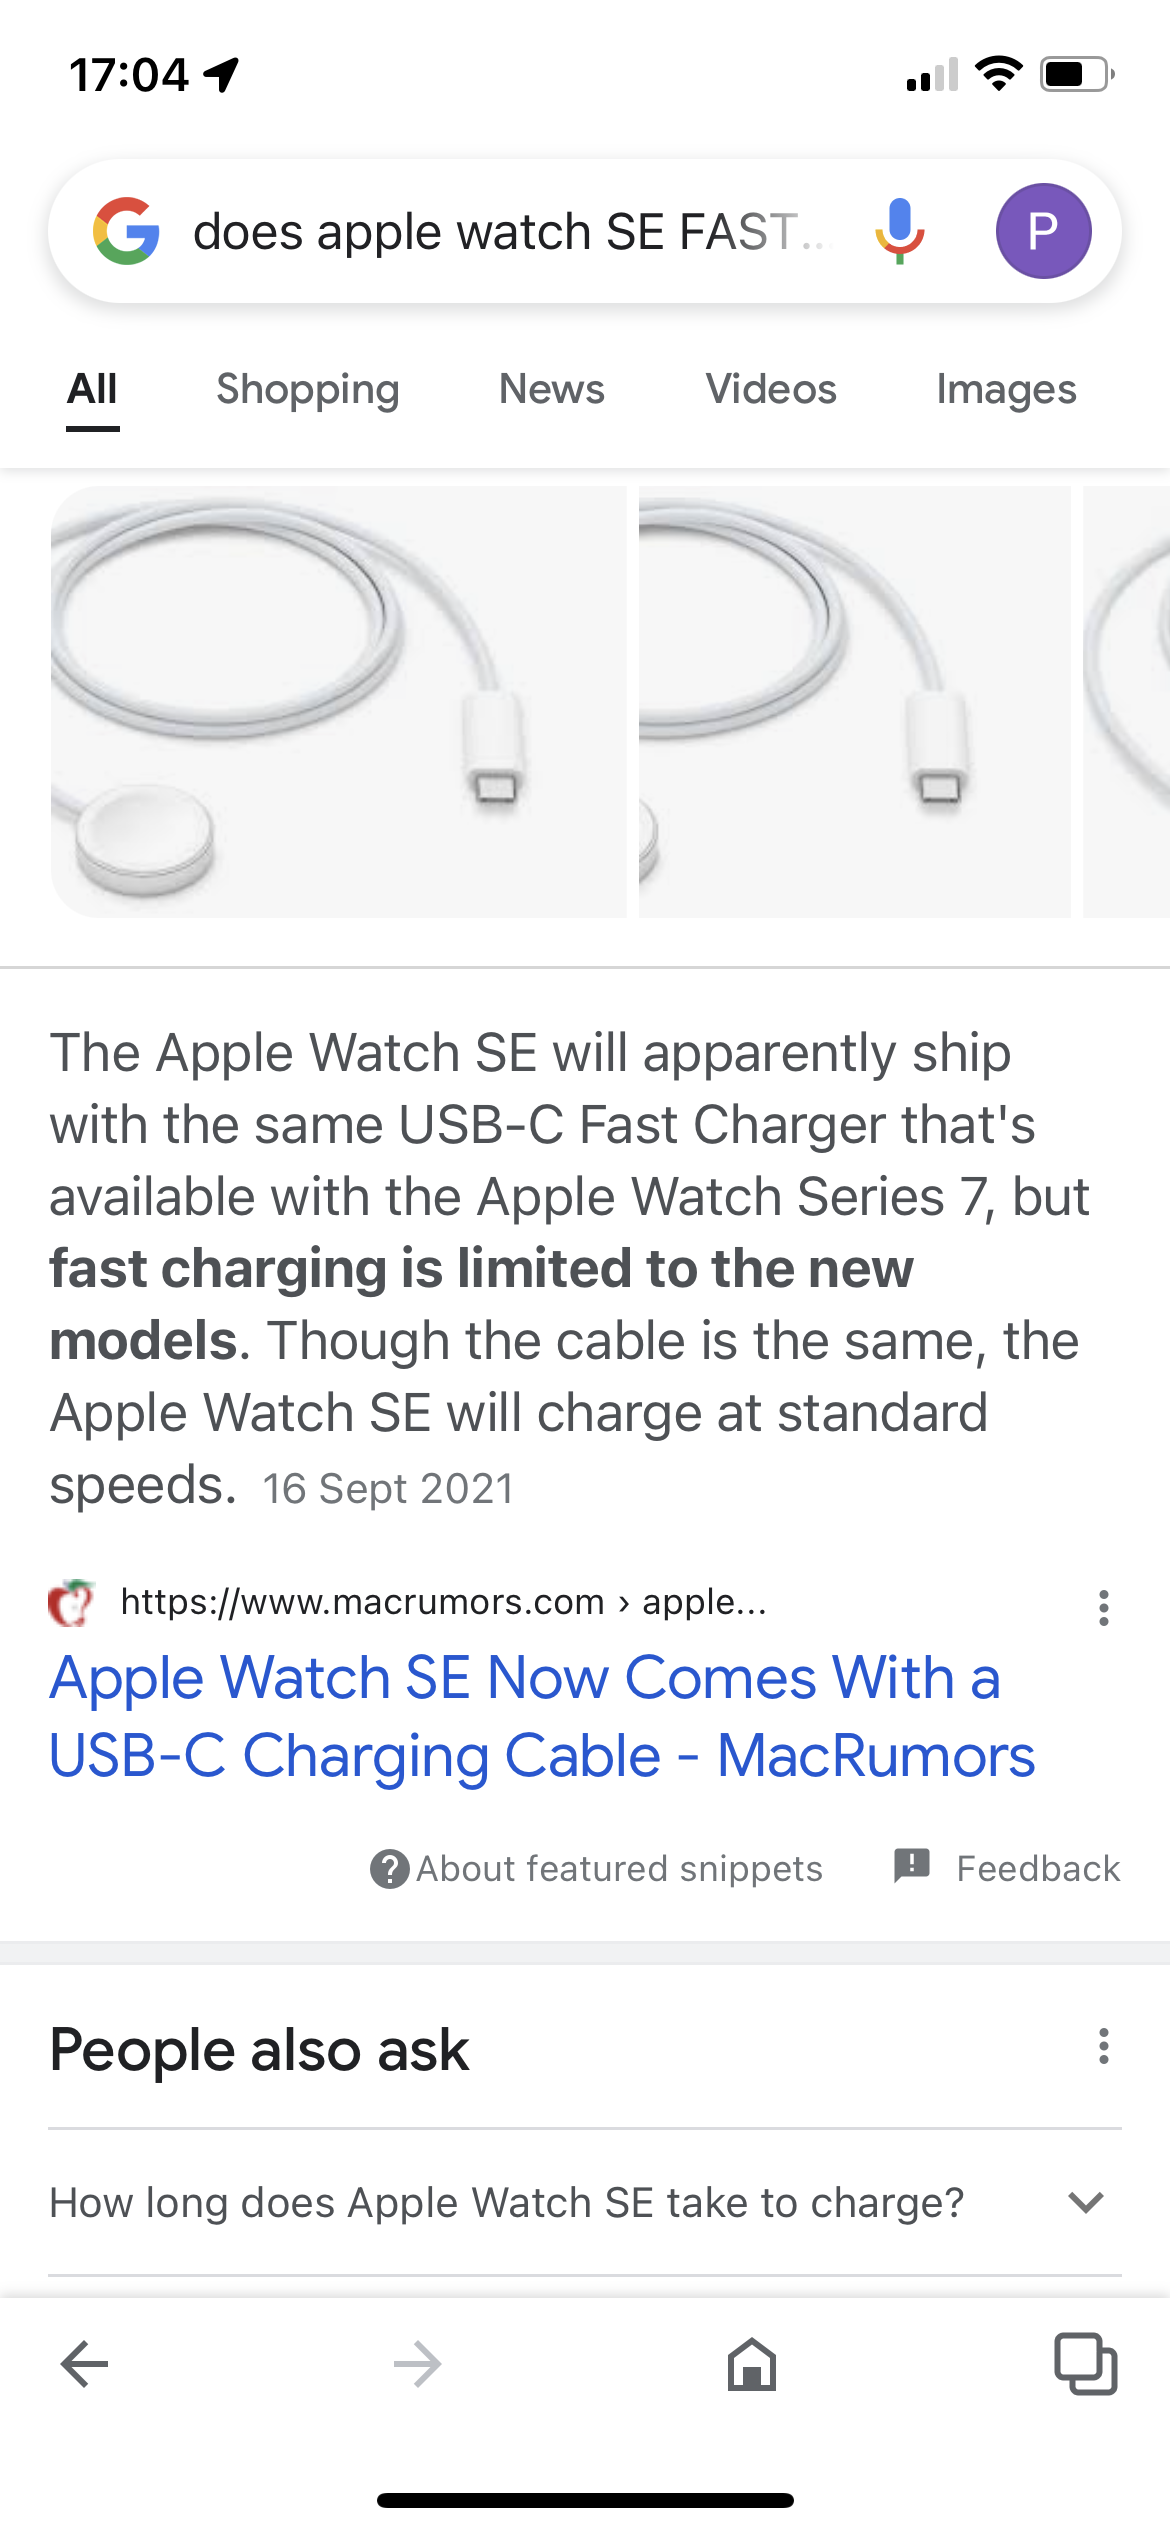Switch to the News tab
This screenshot has width=1170, height=2532.
click(x=552, y=389)
